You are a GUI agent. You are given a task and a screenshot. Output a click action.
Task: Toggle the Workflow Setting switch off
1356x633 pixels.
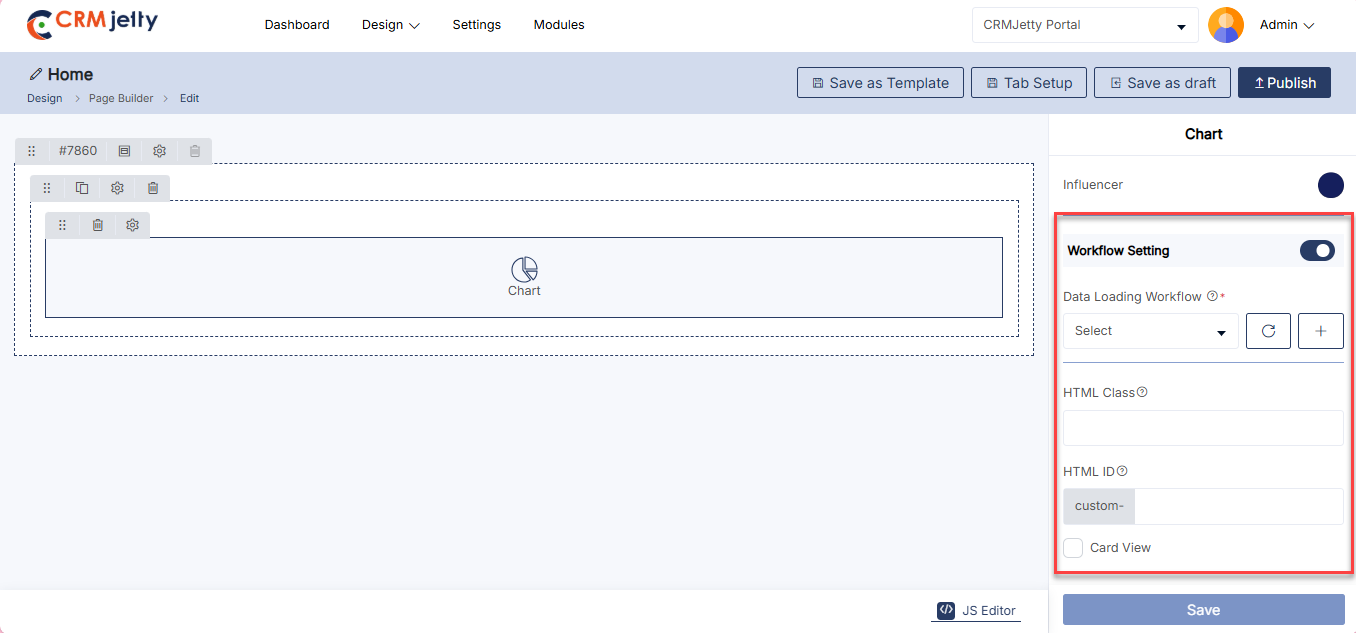click(x=1317, y=251)
